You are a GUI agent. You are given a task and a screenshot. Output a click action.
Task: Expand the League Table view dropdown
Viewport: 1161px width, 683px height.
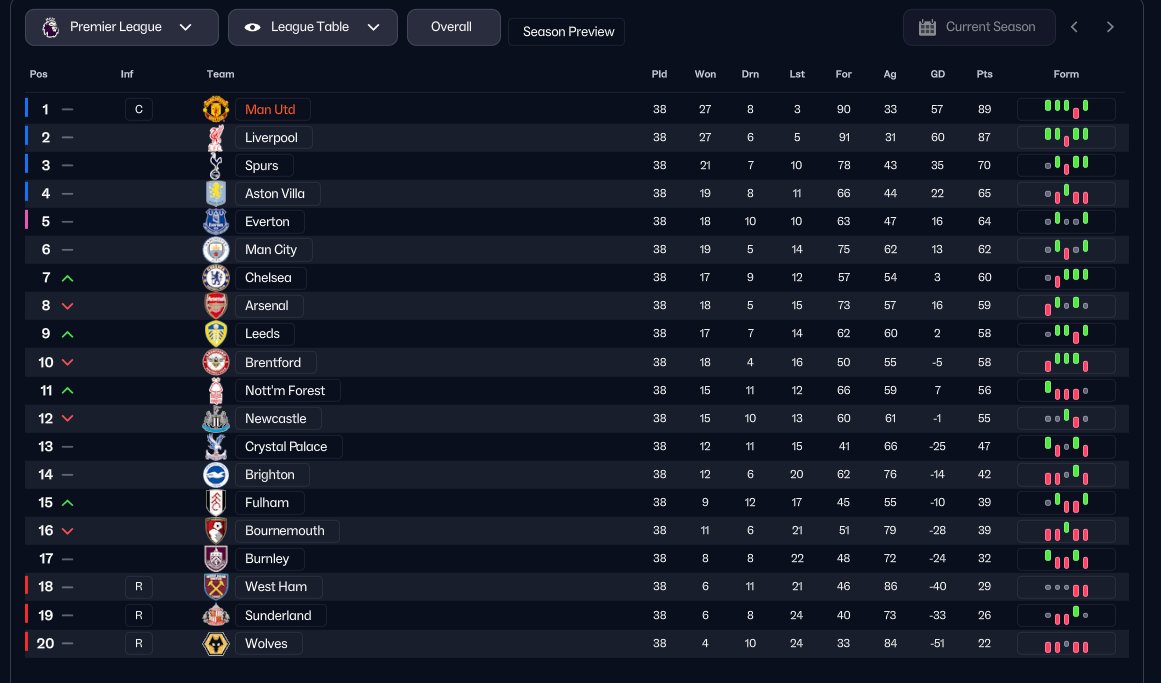[312, 27]
